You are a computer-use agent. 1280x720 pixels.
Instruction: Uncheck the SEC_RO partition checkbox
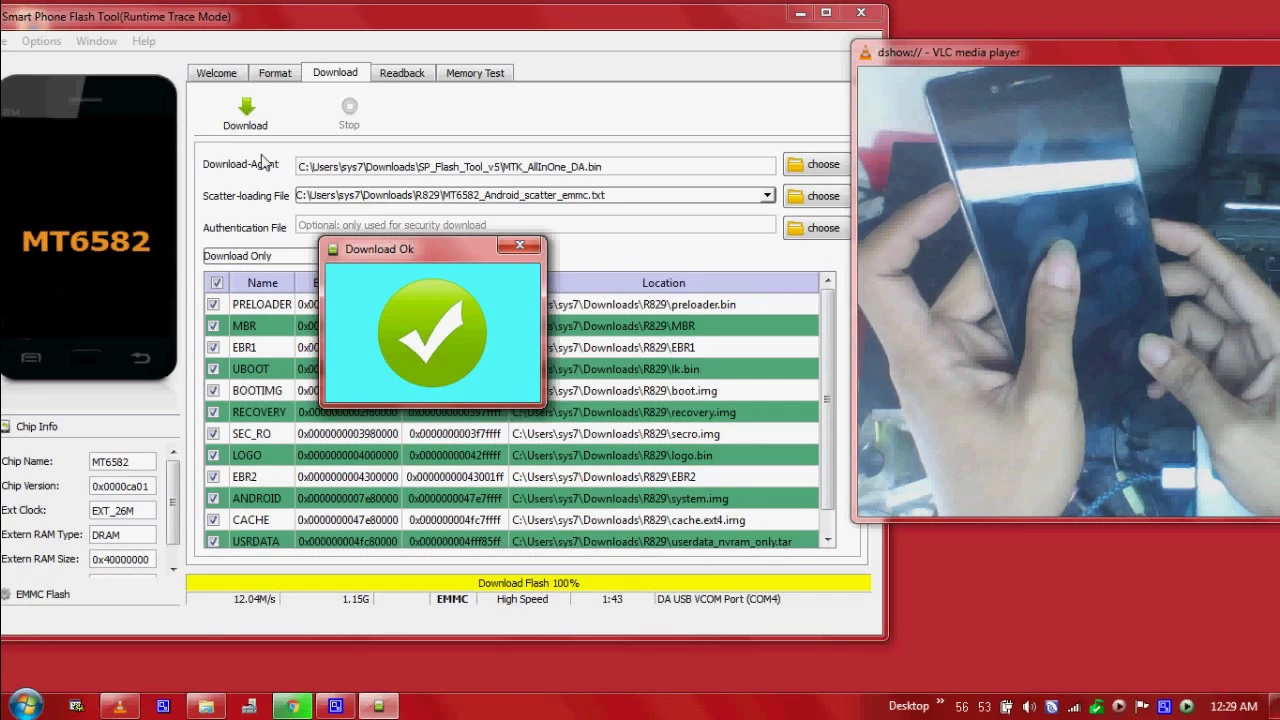click(x=213, y=434)
